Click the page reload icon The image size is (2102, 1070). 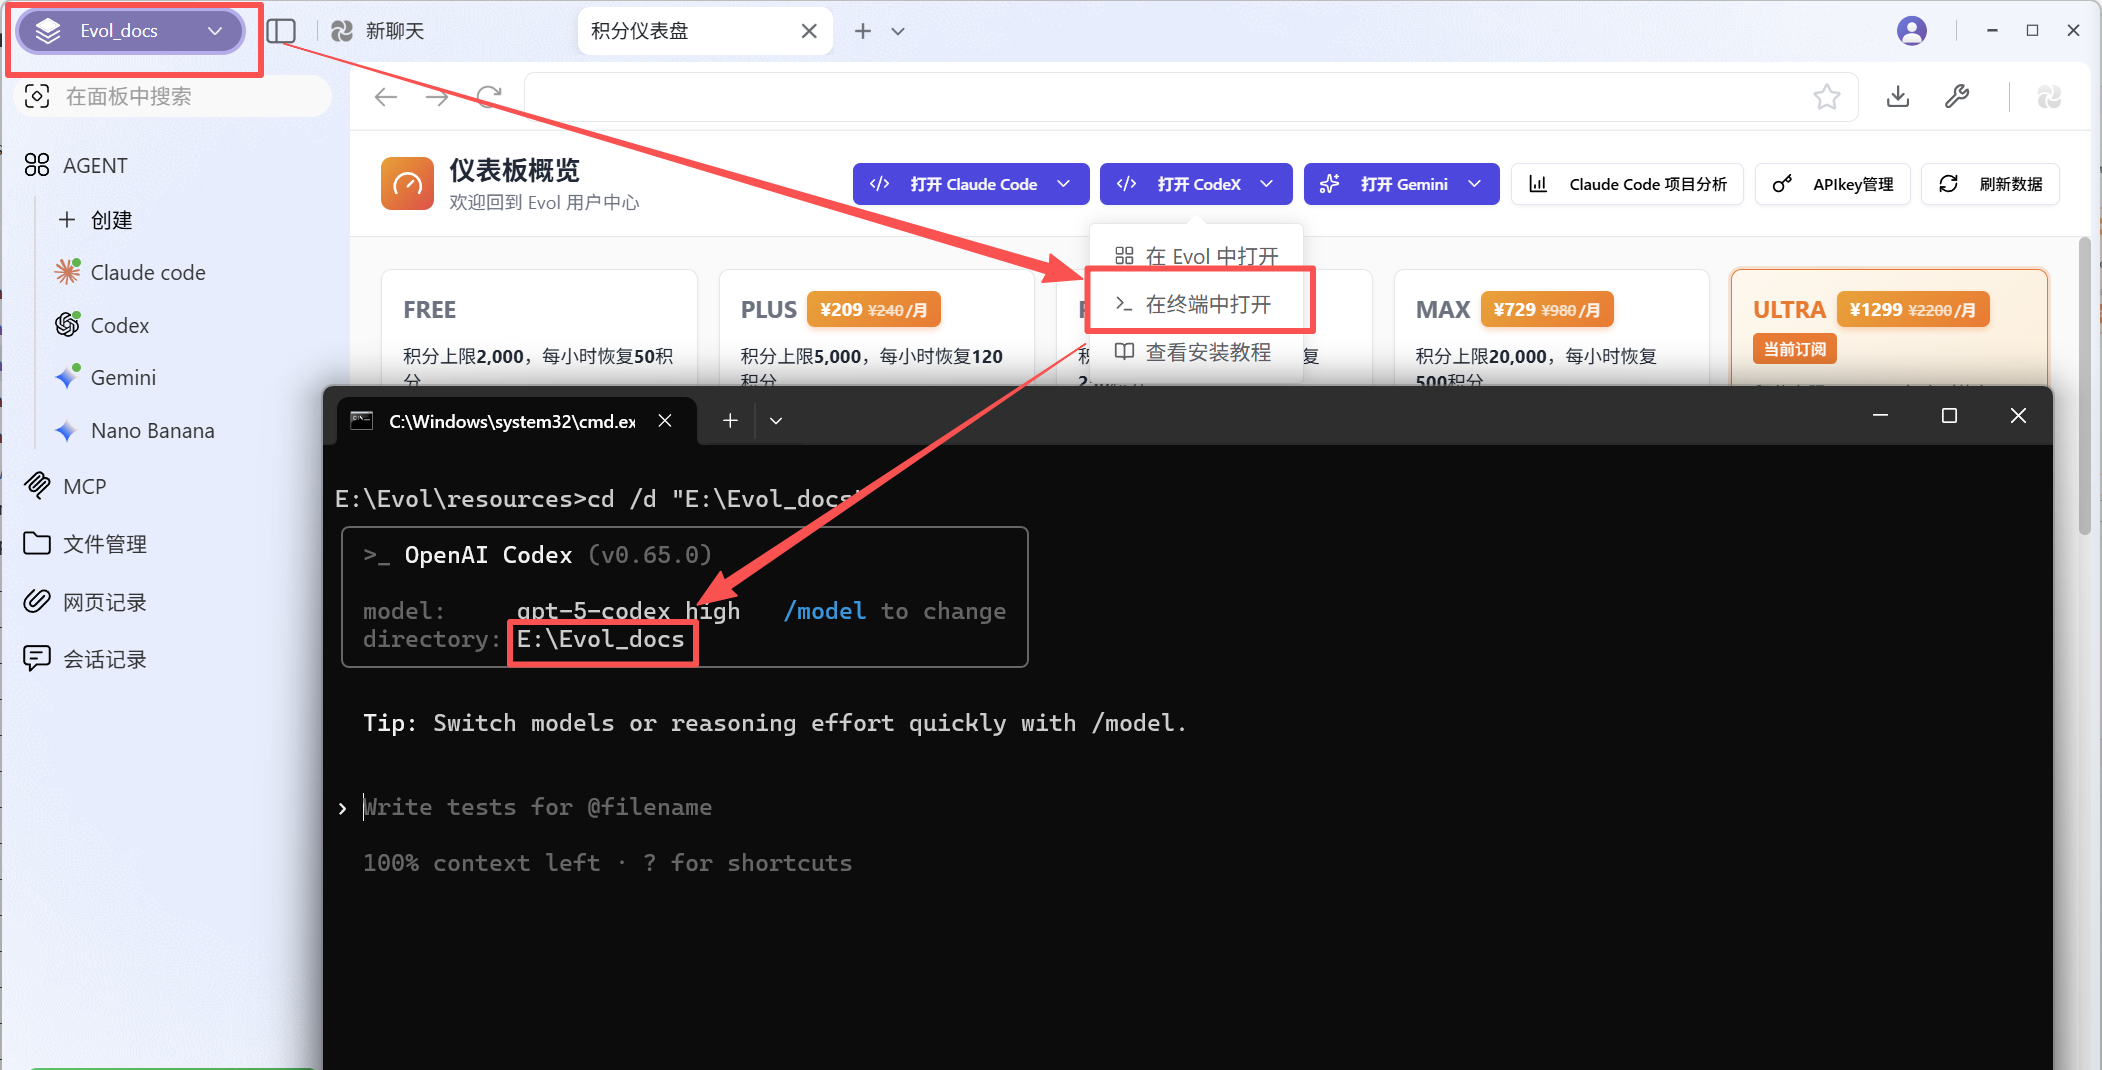click(x=489, y=97)
